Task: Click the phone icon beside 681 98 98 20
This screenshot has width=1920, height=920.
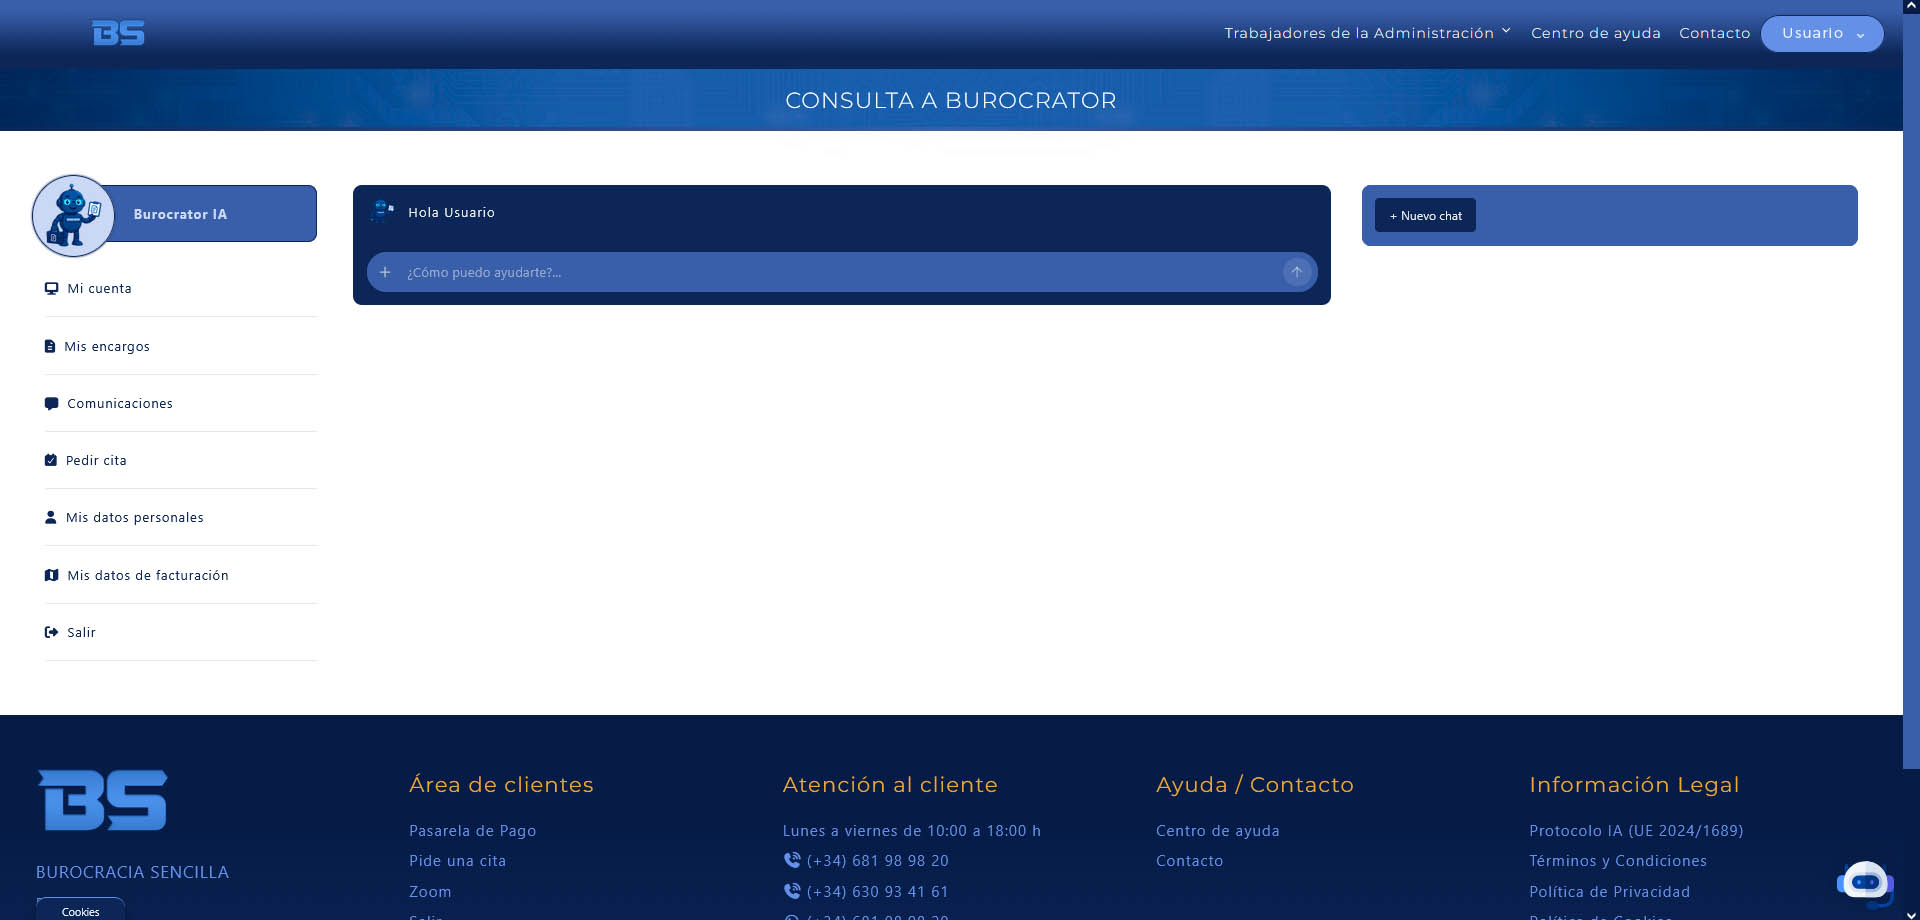Action: click(792, 860)
